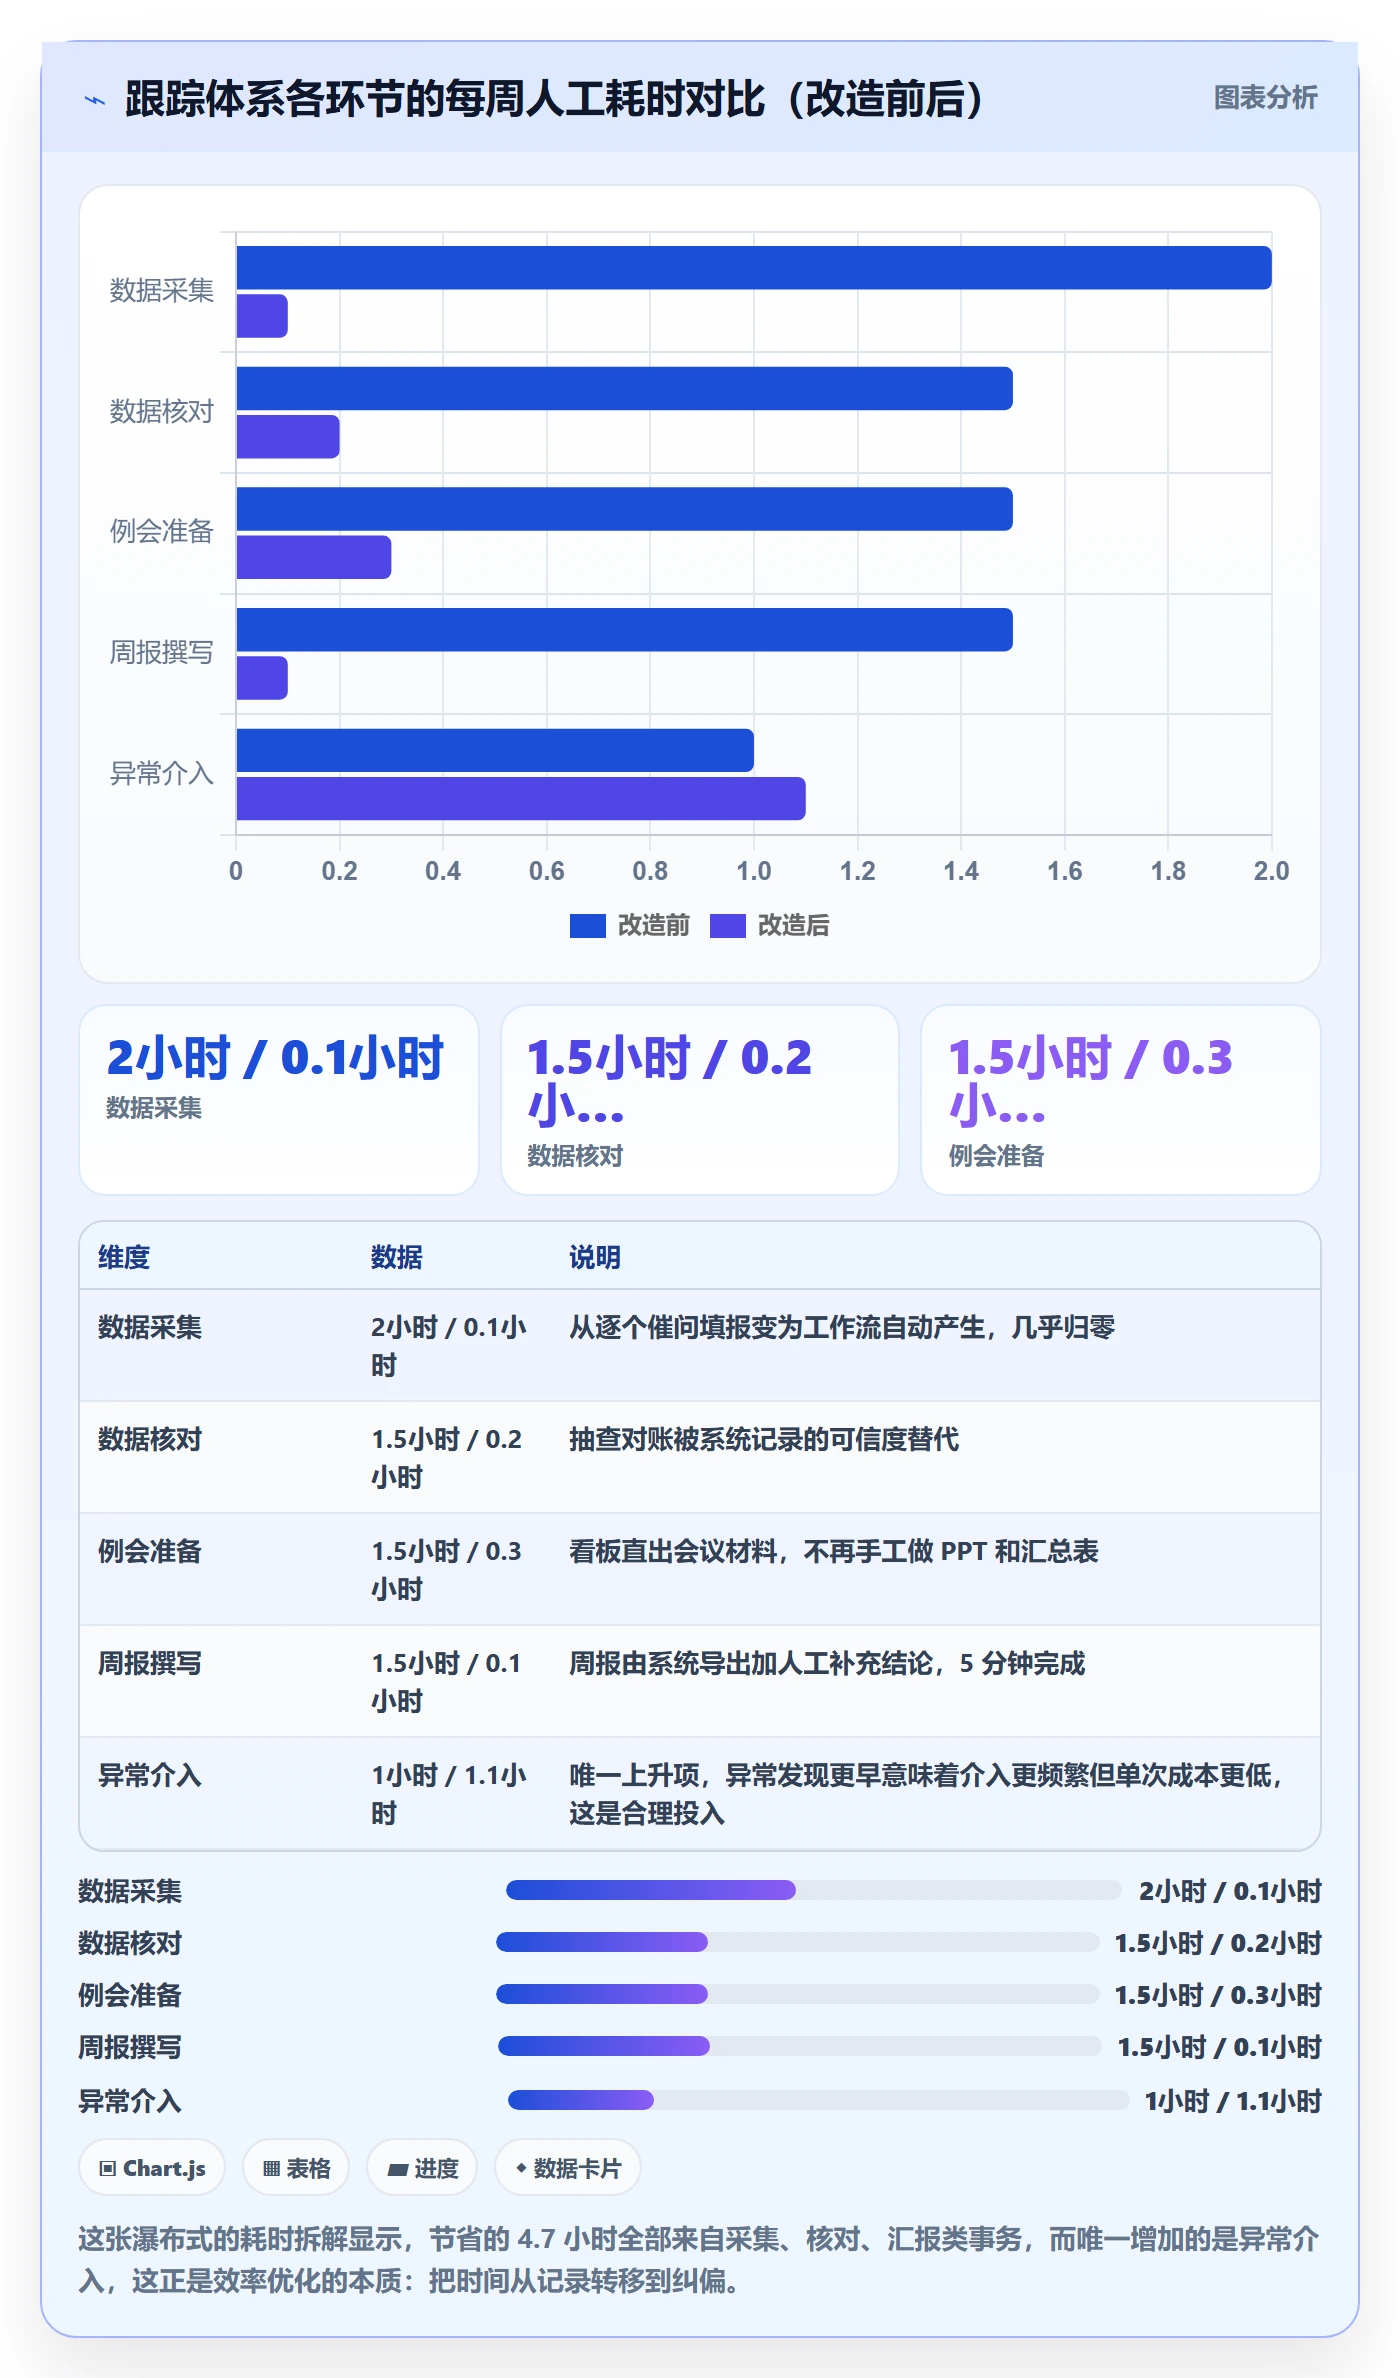Click table value 1.5小时 / 0.3小时
The height and width of the screenshot is (2378, 1400).
[447, 1570]
